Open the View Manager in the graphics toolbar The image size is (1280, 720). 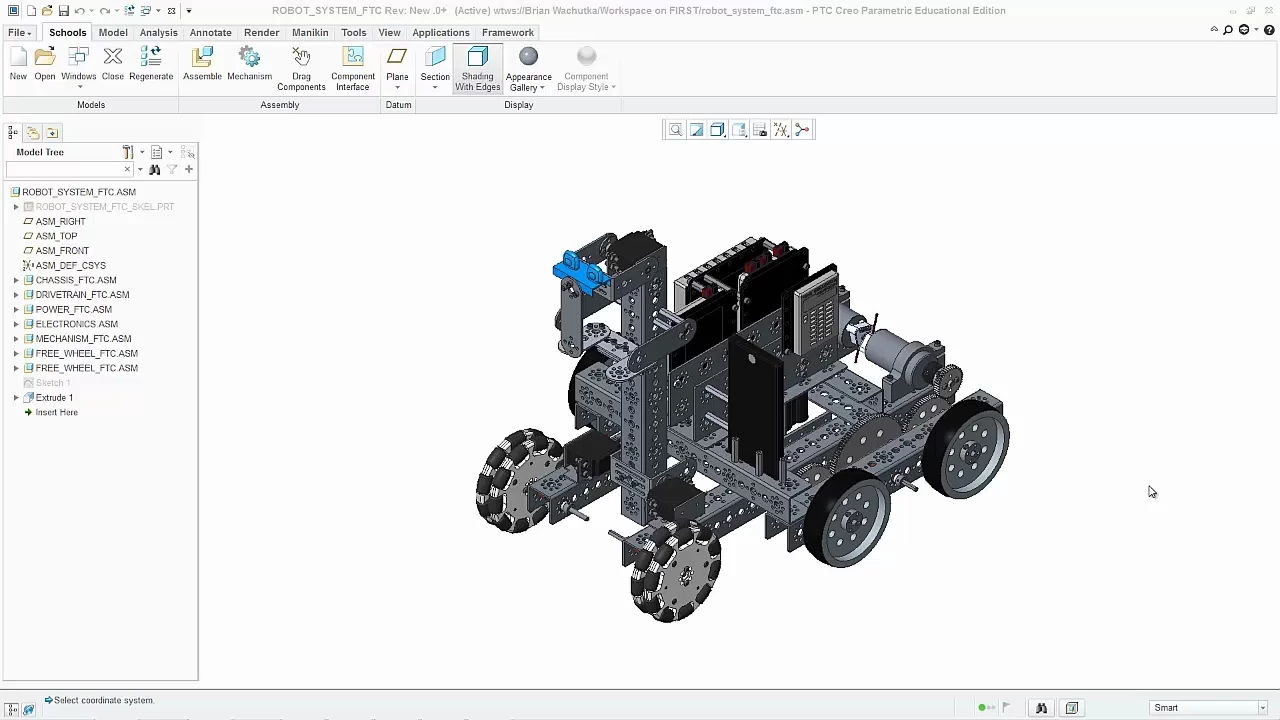[760, 130]
